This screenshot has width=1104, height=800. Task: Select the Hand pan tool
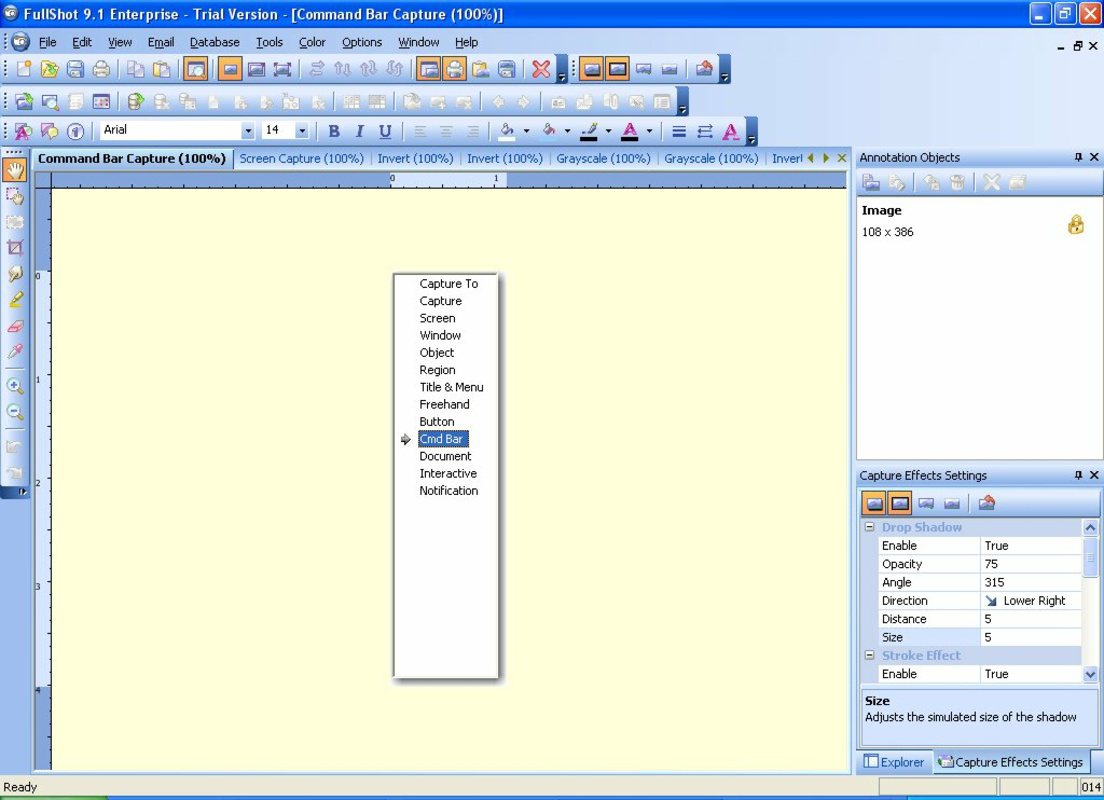click(15, 170)
